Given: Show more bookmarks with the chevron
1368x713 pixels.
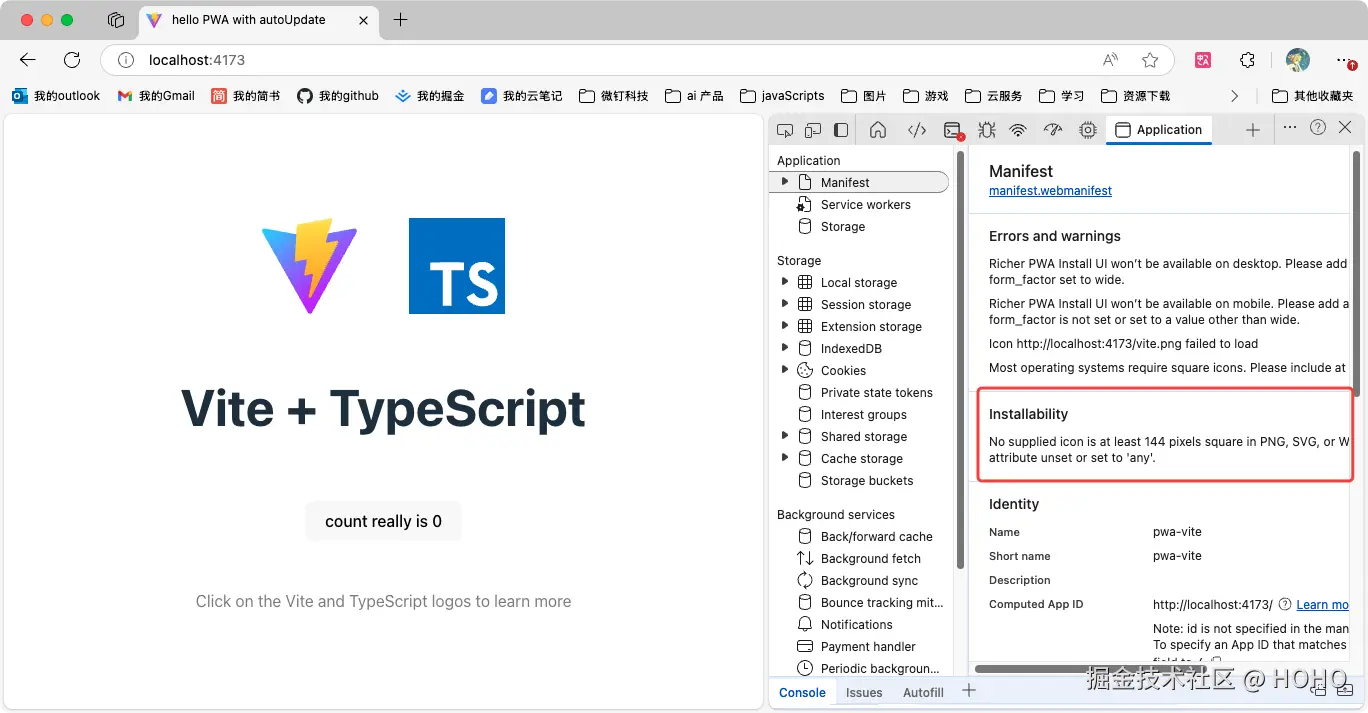Looking at the screenshot, I should (1234, 96).
